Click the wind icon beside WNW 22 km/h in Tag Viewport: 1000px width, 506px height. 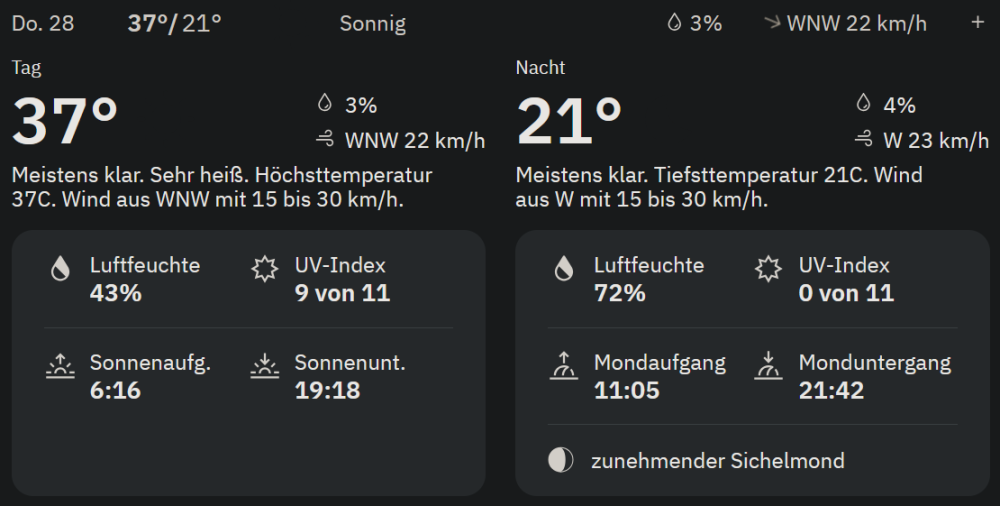(325, 139)
